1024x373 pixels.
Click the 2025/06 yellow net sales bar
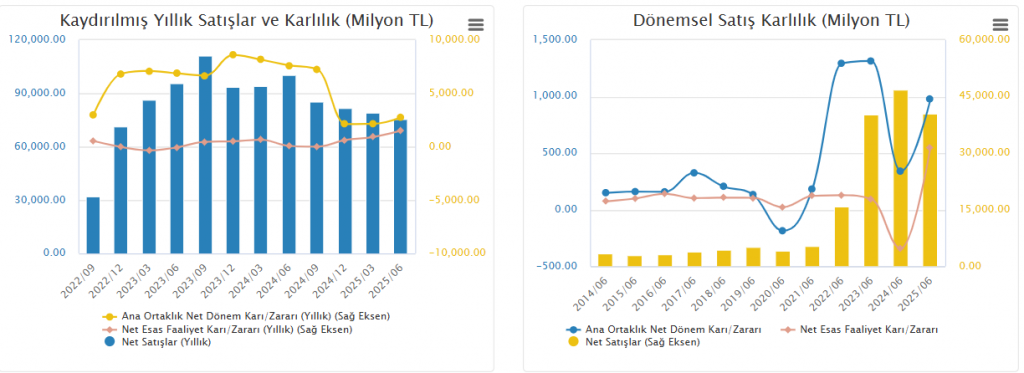click(x=930, y=190)
